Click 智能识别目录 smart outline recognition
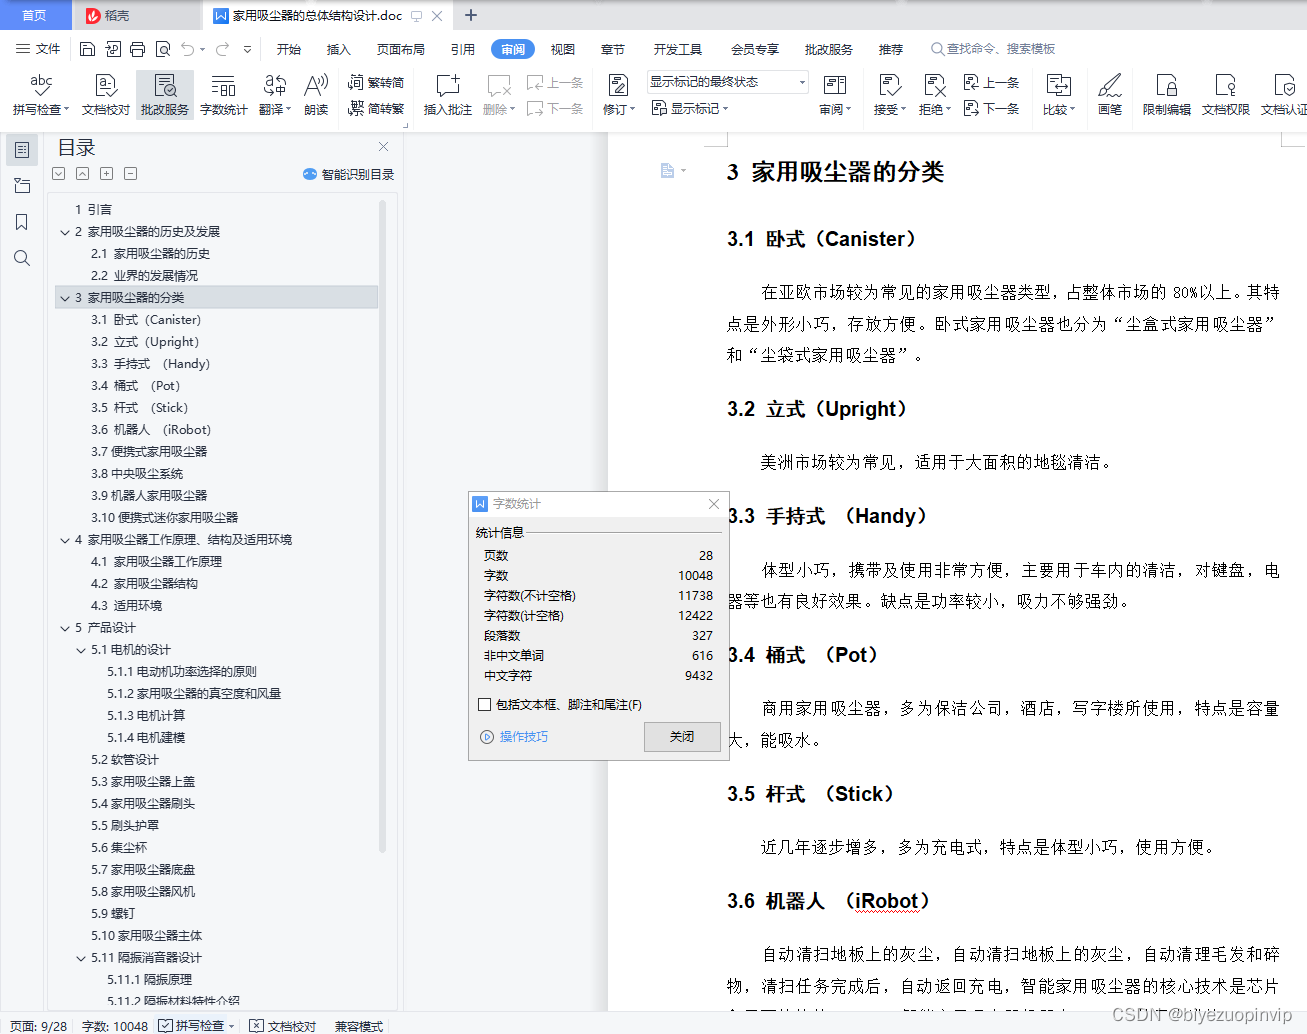This screenshot has height=1034, width=1307. click(x=348, y=174)
